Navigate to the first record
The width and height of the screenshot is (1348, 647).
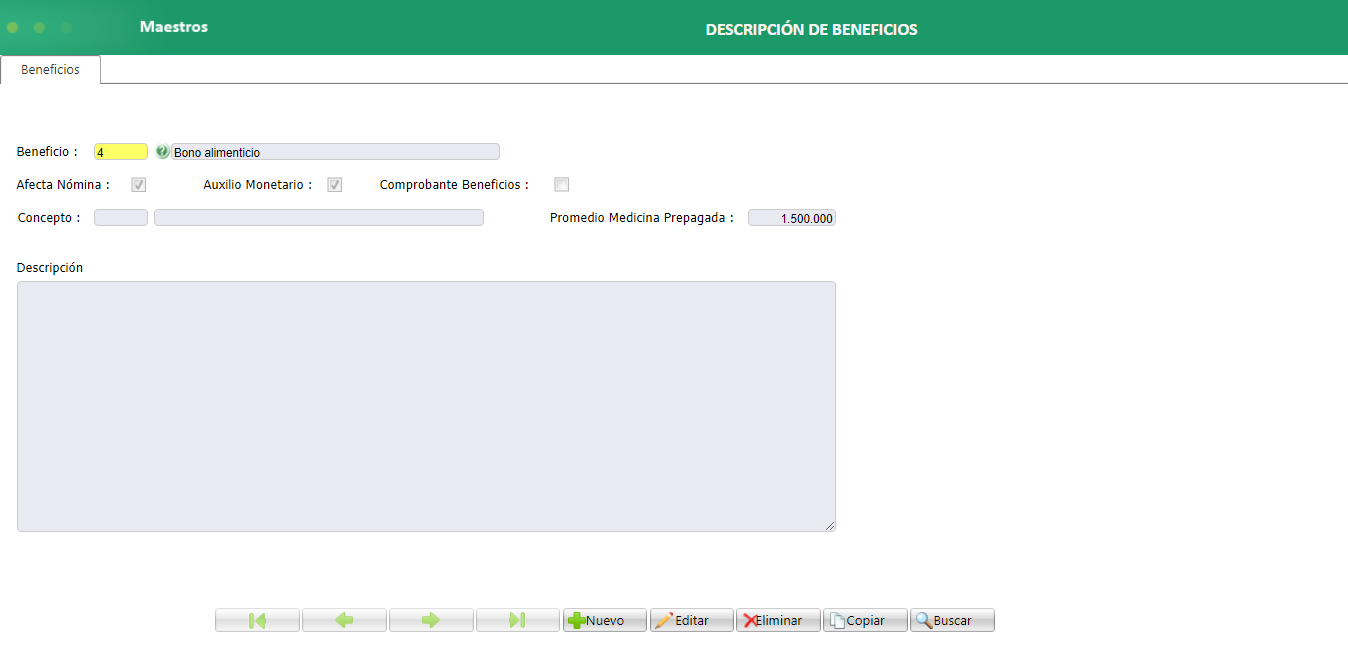point(256,620)
